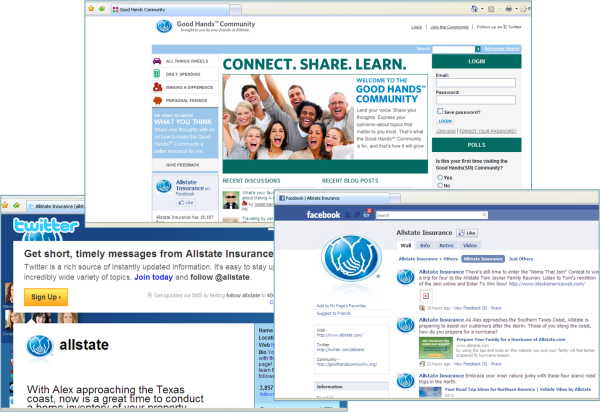The image size is (600, 412).
Task: Click the FORGOT YOUR PASSWORD link
Action: pos(488,131)
